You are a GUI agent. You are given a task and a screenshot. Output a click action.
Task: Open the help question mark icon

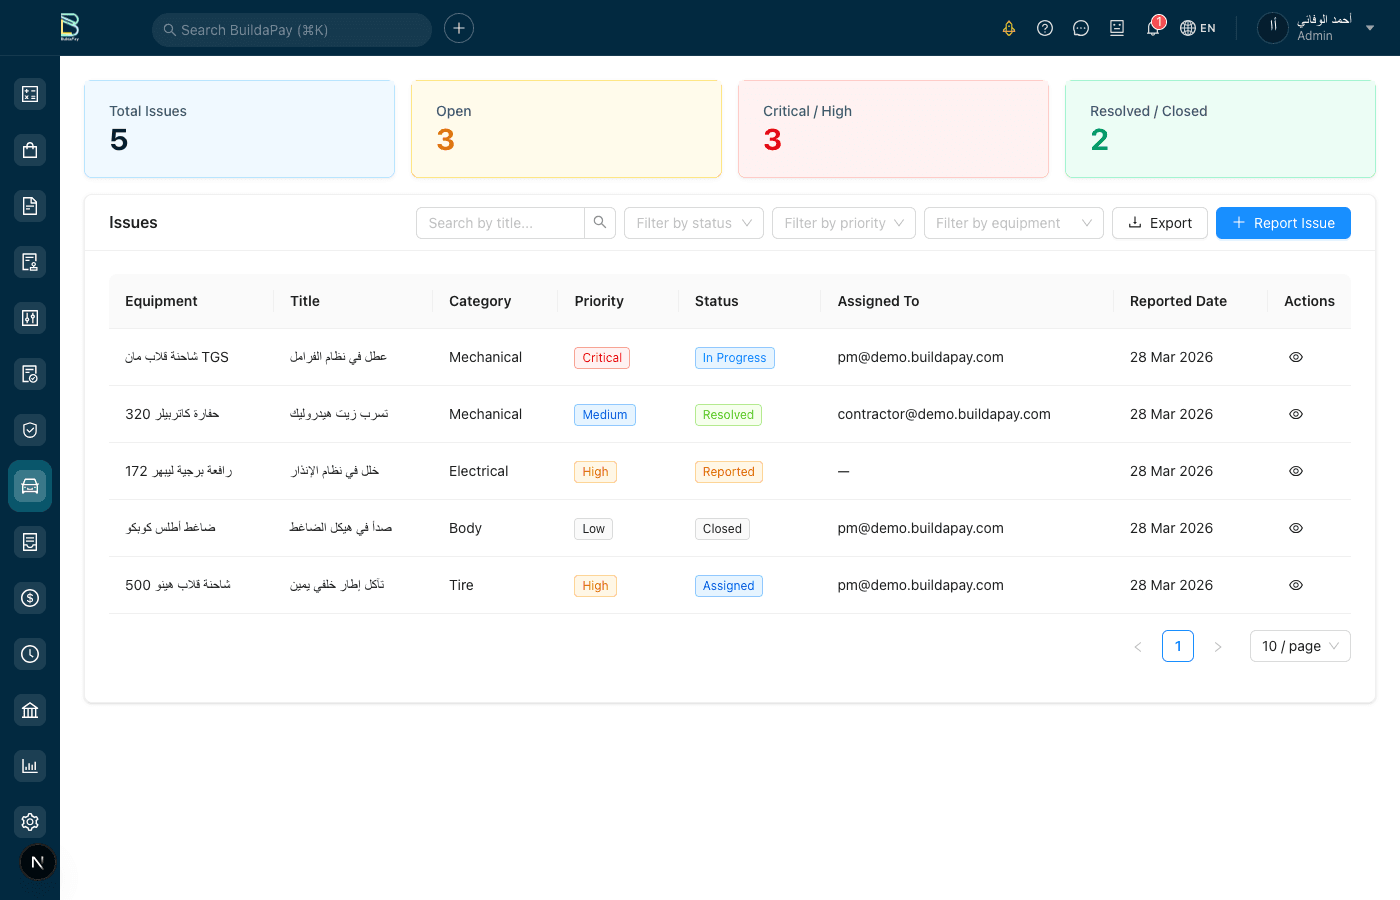pos(1045,28)
